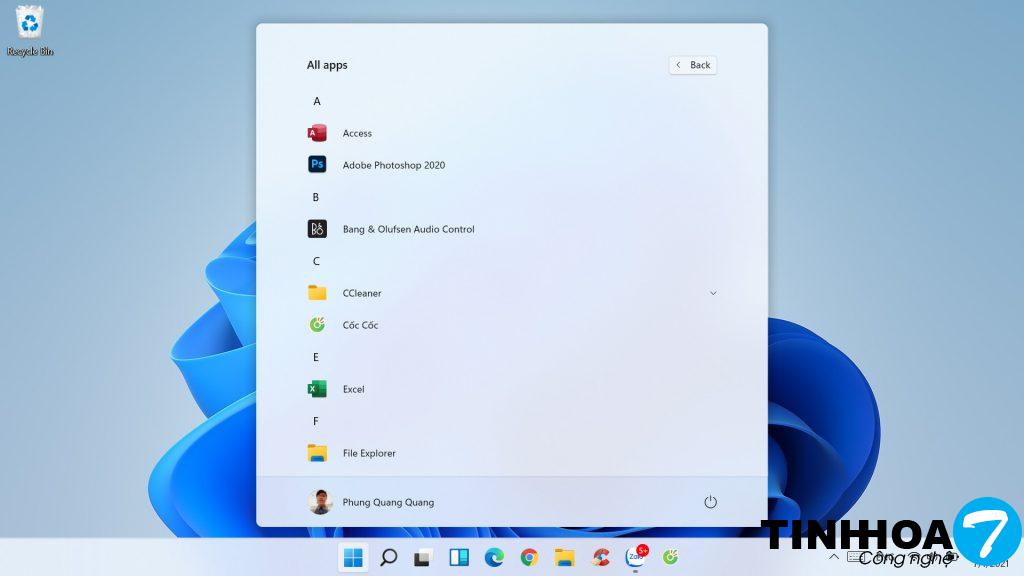Open Task View on the taskbar
Screen dimensions: 1024x576
point(423,557)
